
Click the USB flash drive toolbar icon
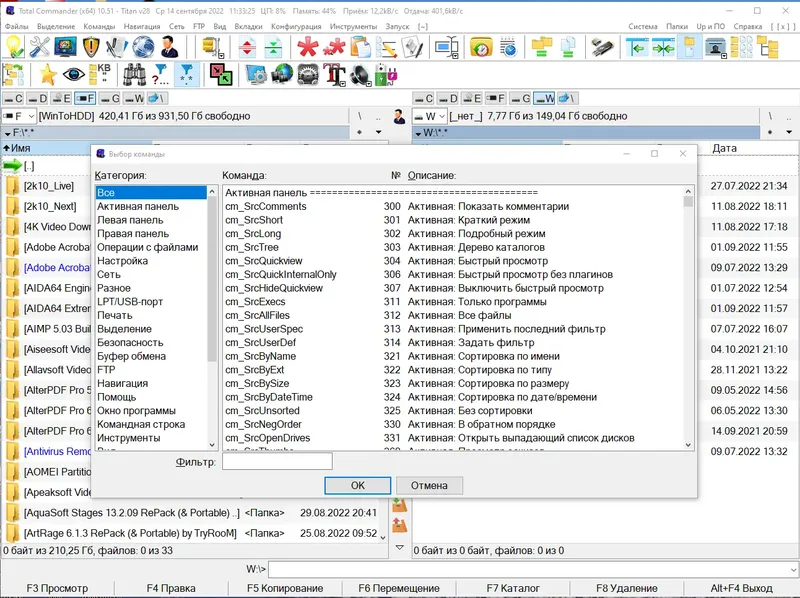(x=602, y=47)
